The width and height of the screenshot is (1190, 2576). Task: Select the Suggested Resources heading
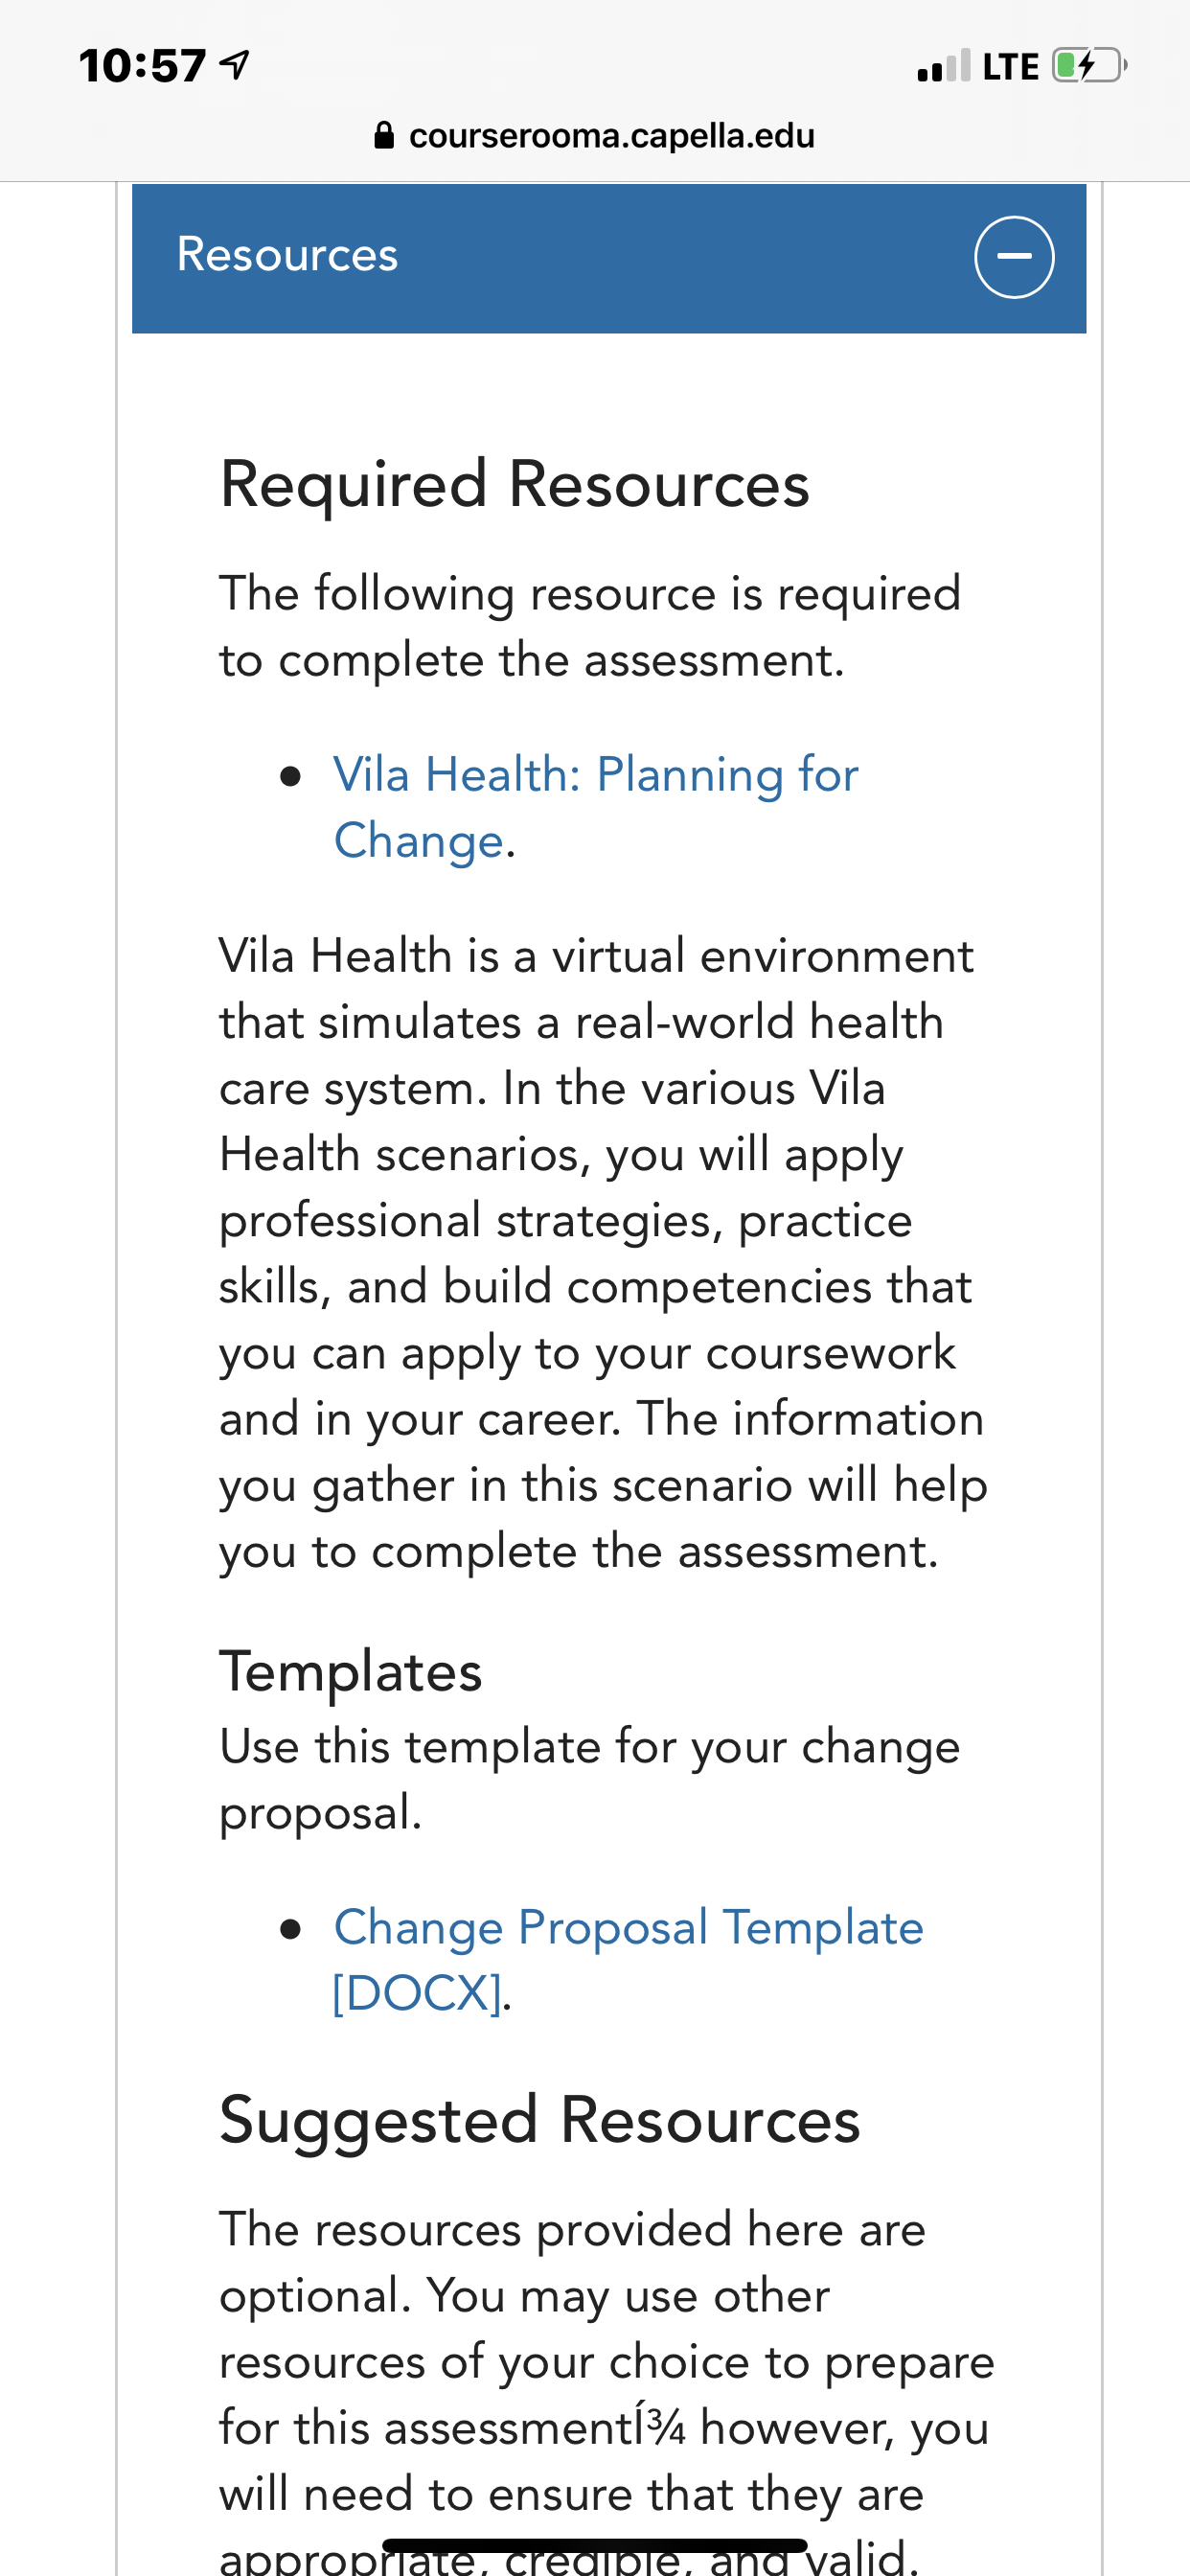(540, 2119)
